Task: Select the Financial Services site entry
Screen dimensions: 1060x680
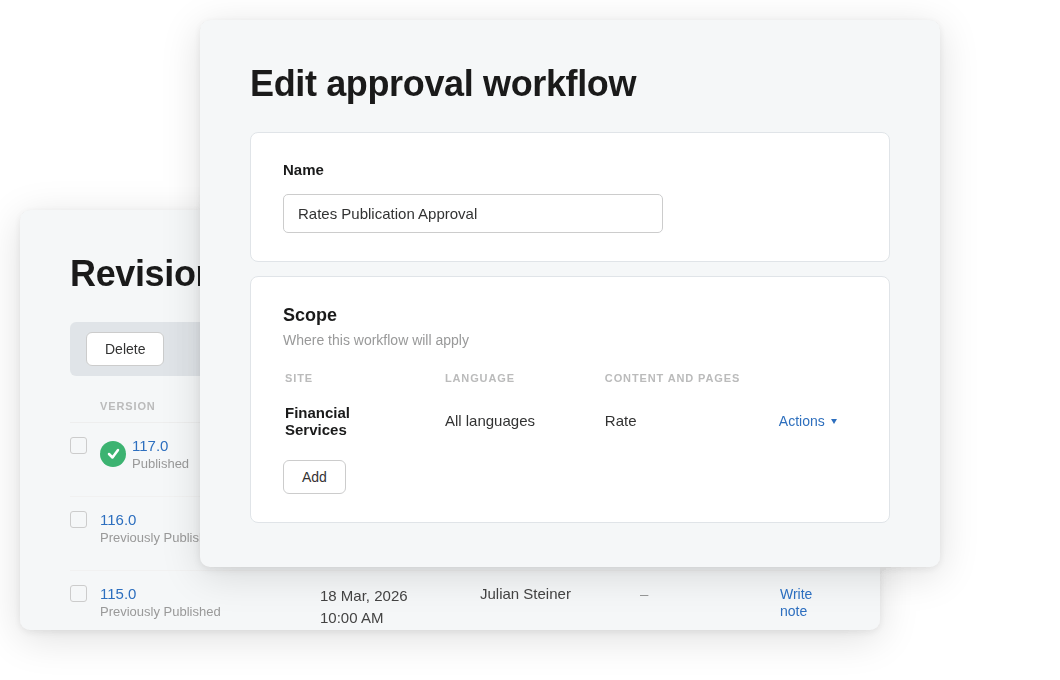Action: pos(317,421)
